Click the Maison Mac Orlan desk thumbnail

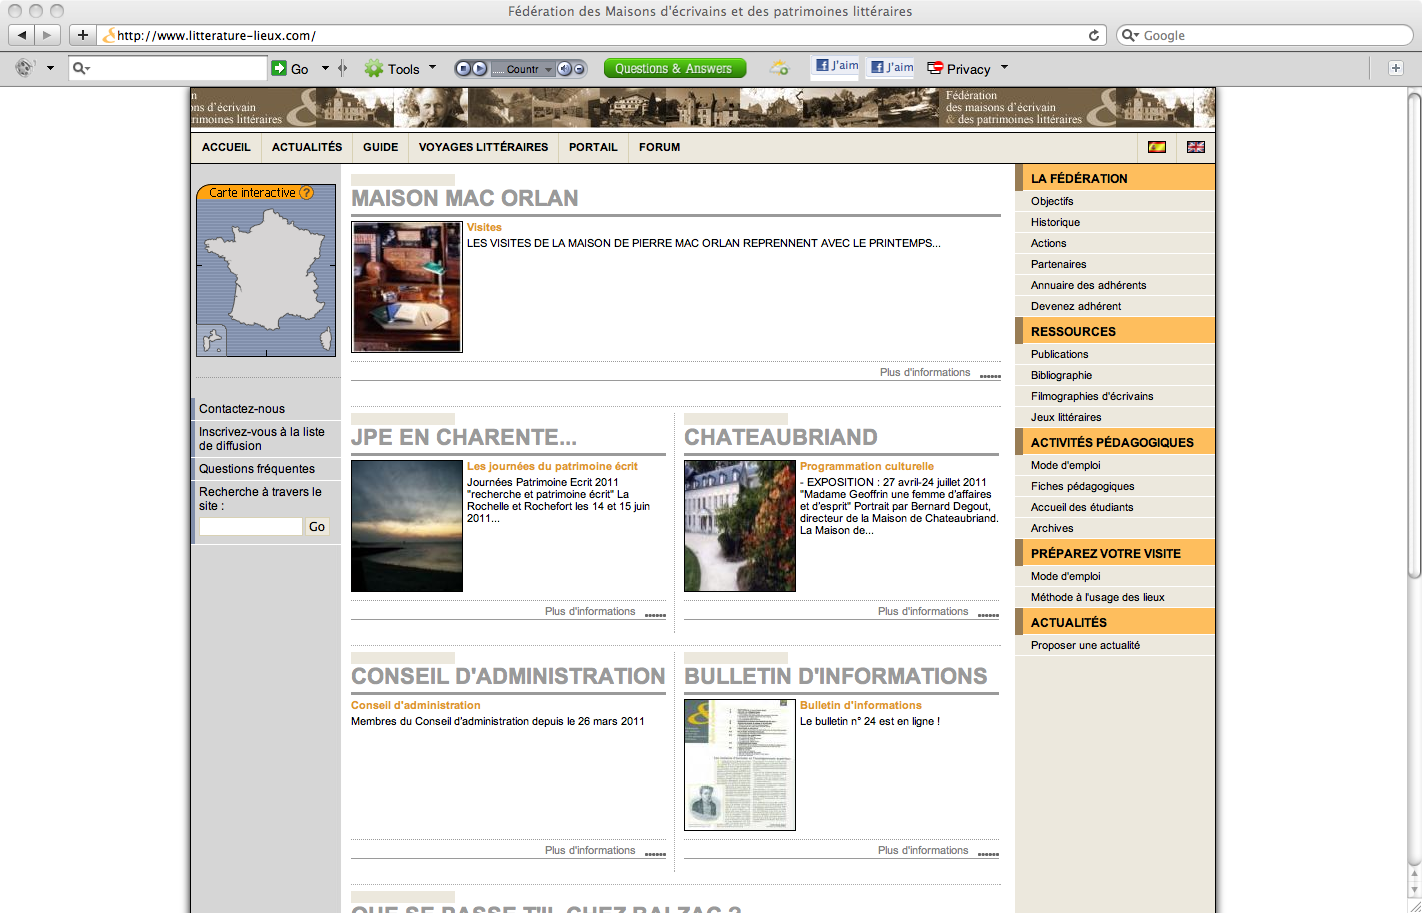(407, 287)
